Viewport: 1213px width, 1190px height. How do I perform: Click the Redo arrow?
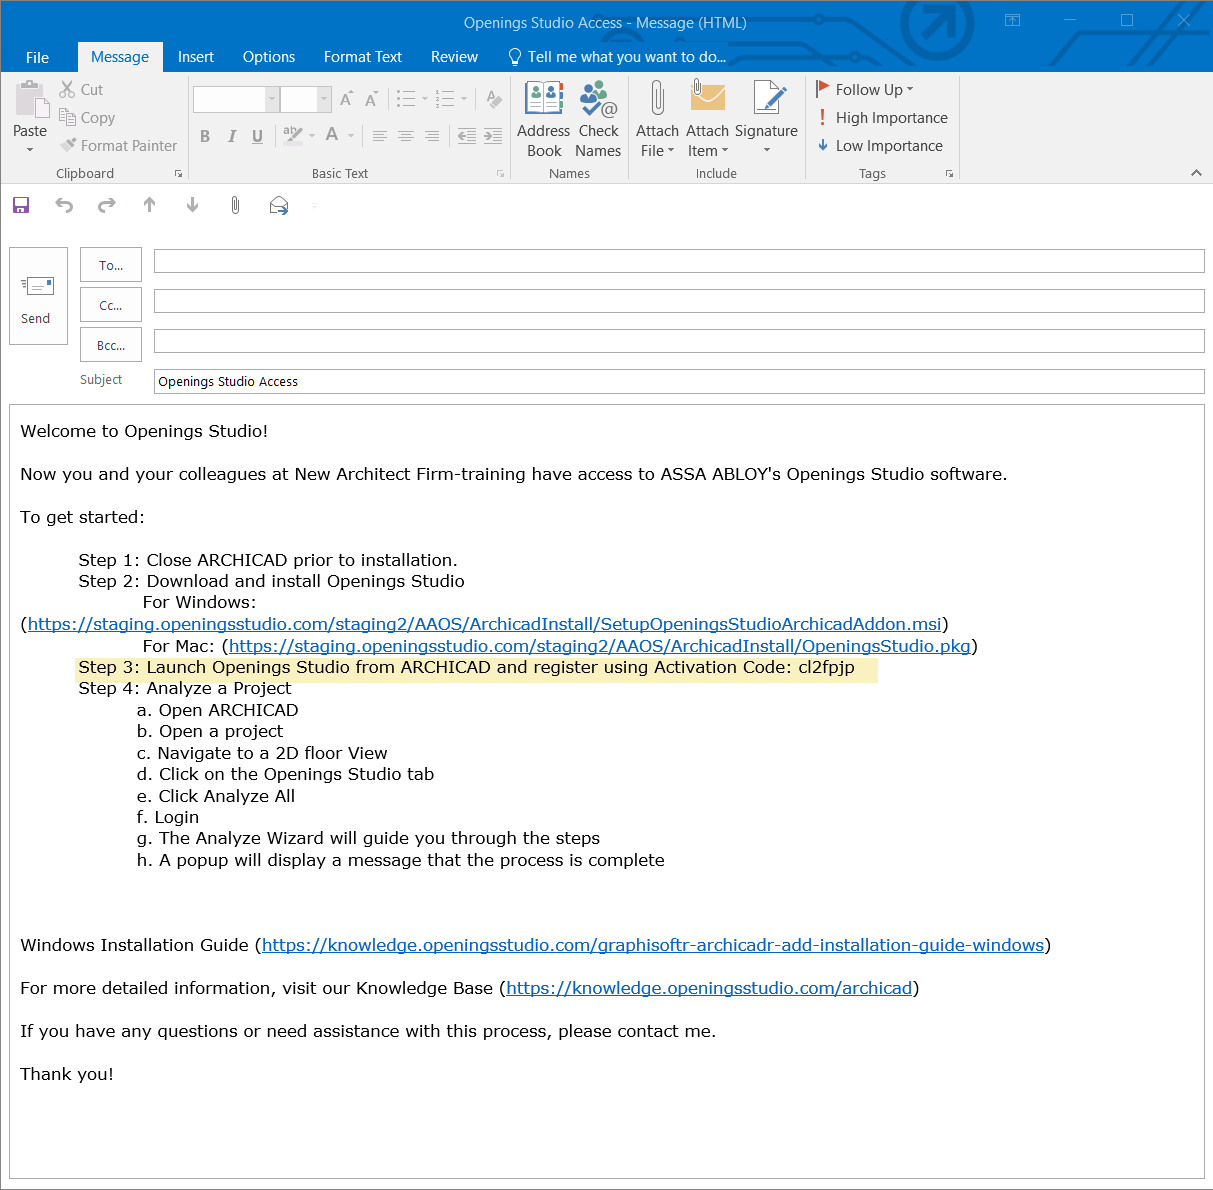(106, 205)
